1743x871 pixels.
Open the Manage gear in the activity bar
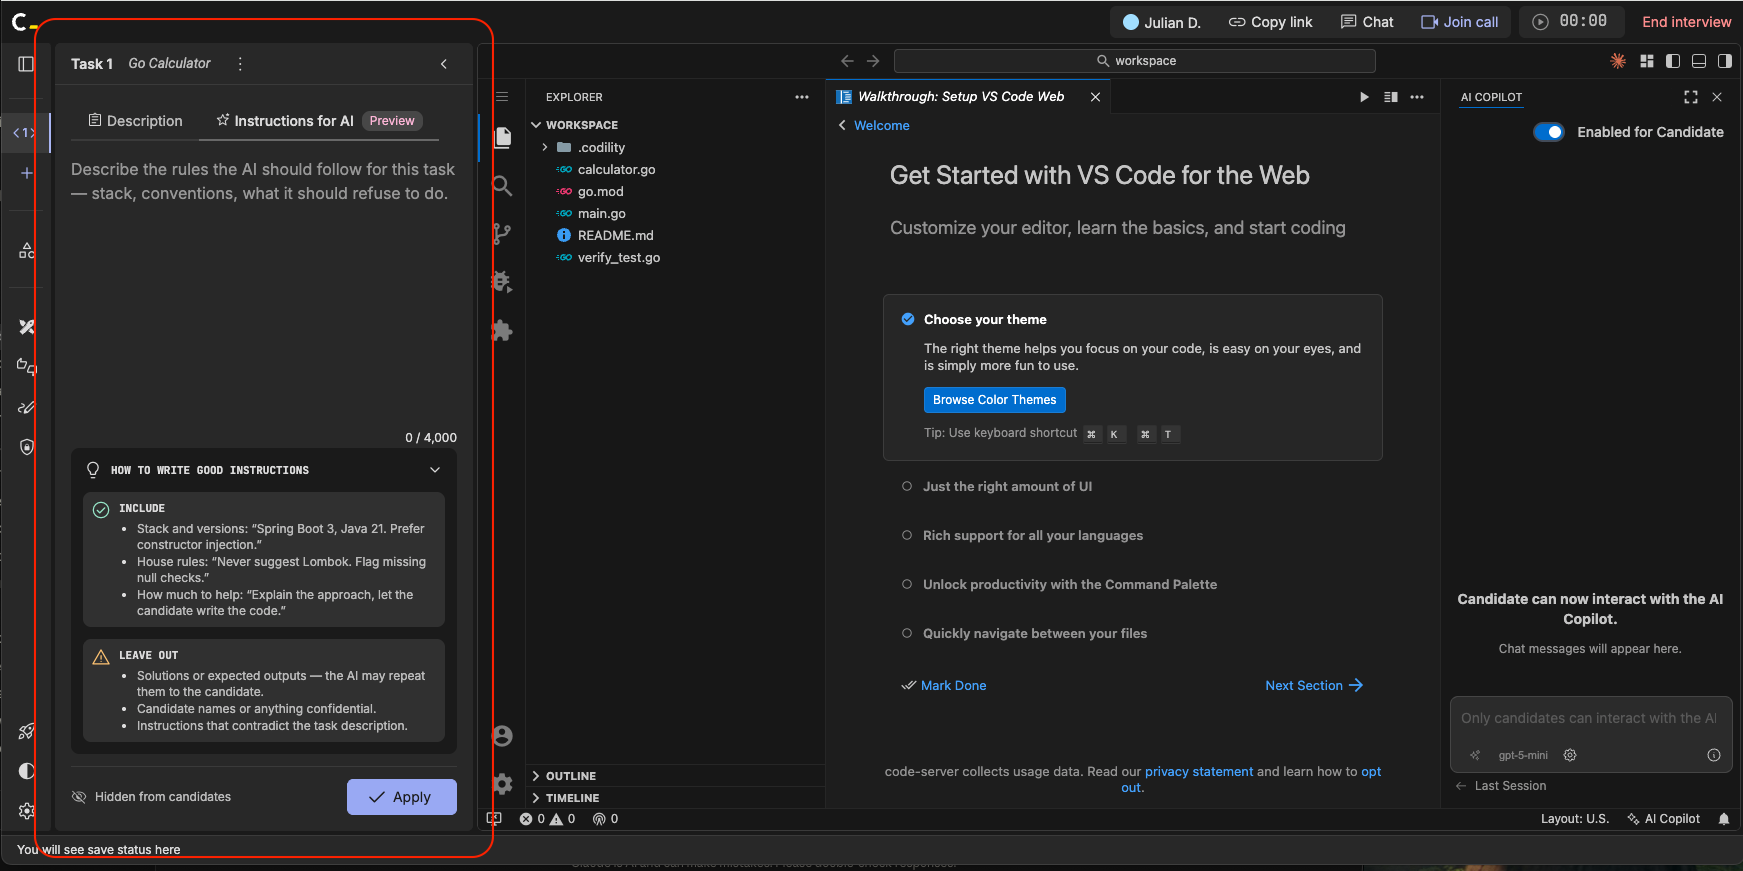click(503, 784)
